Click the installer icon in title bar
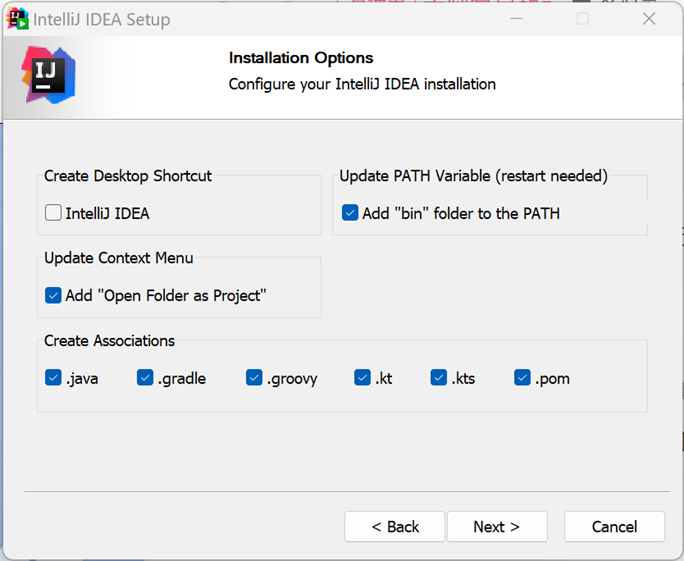 [17, 19]
